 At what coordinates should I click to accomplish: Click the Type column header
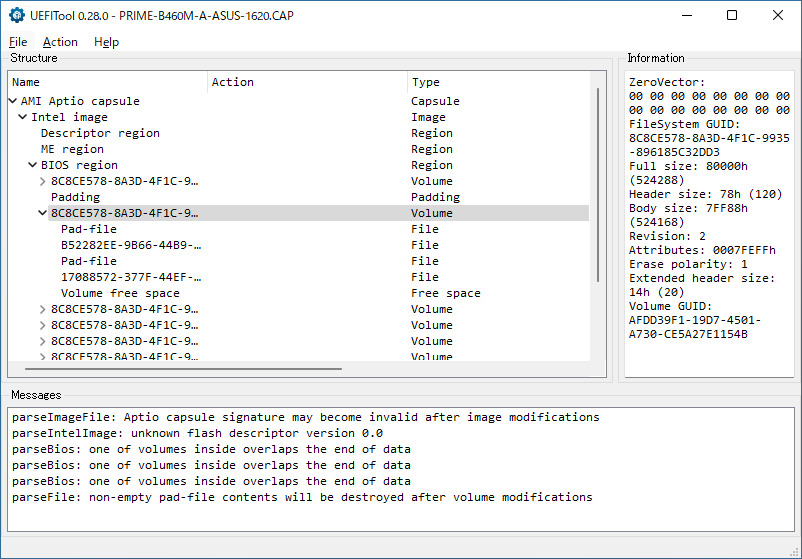coord(499,82)
